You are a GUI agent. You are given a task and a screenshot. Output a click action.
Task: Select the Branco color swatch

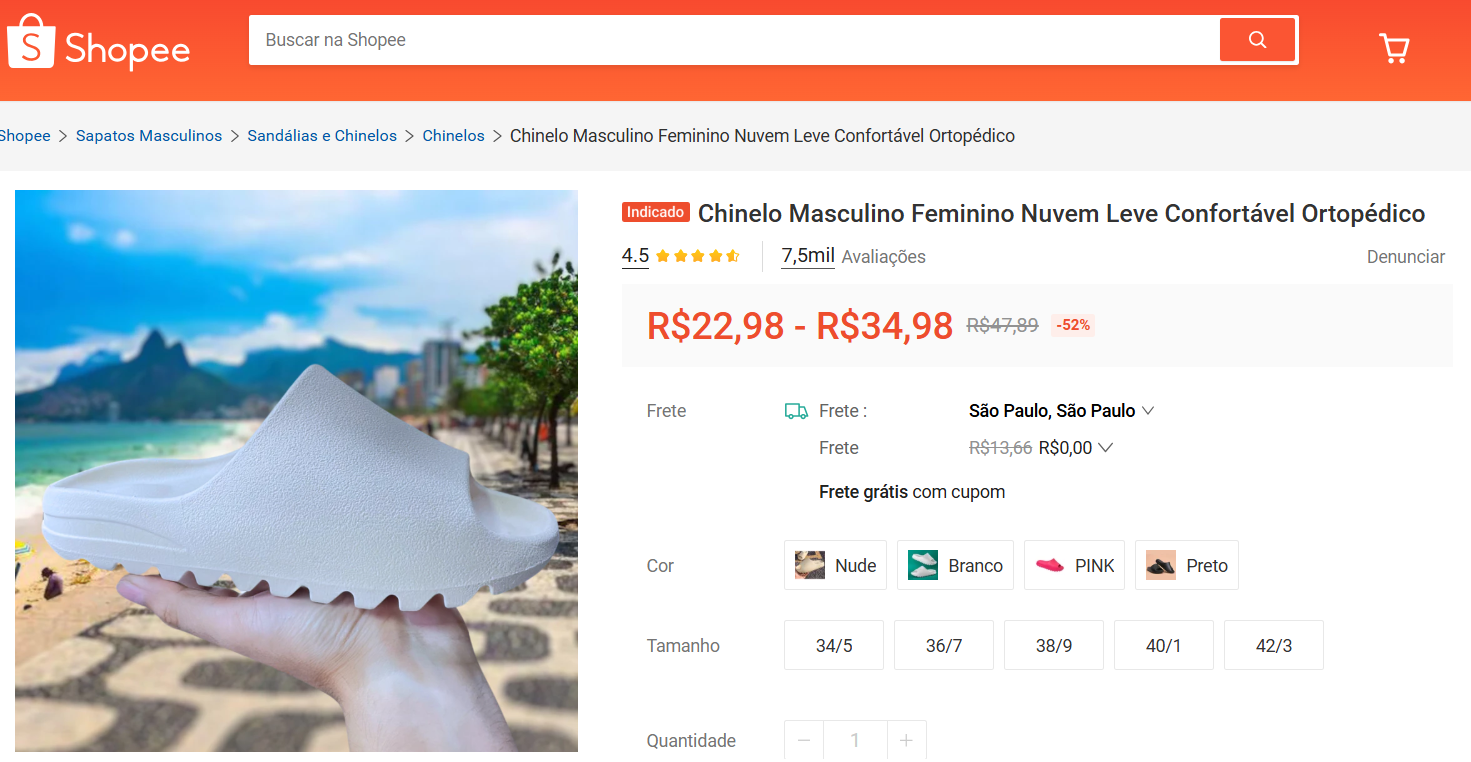coord(954,564)
